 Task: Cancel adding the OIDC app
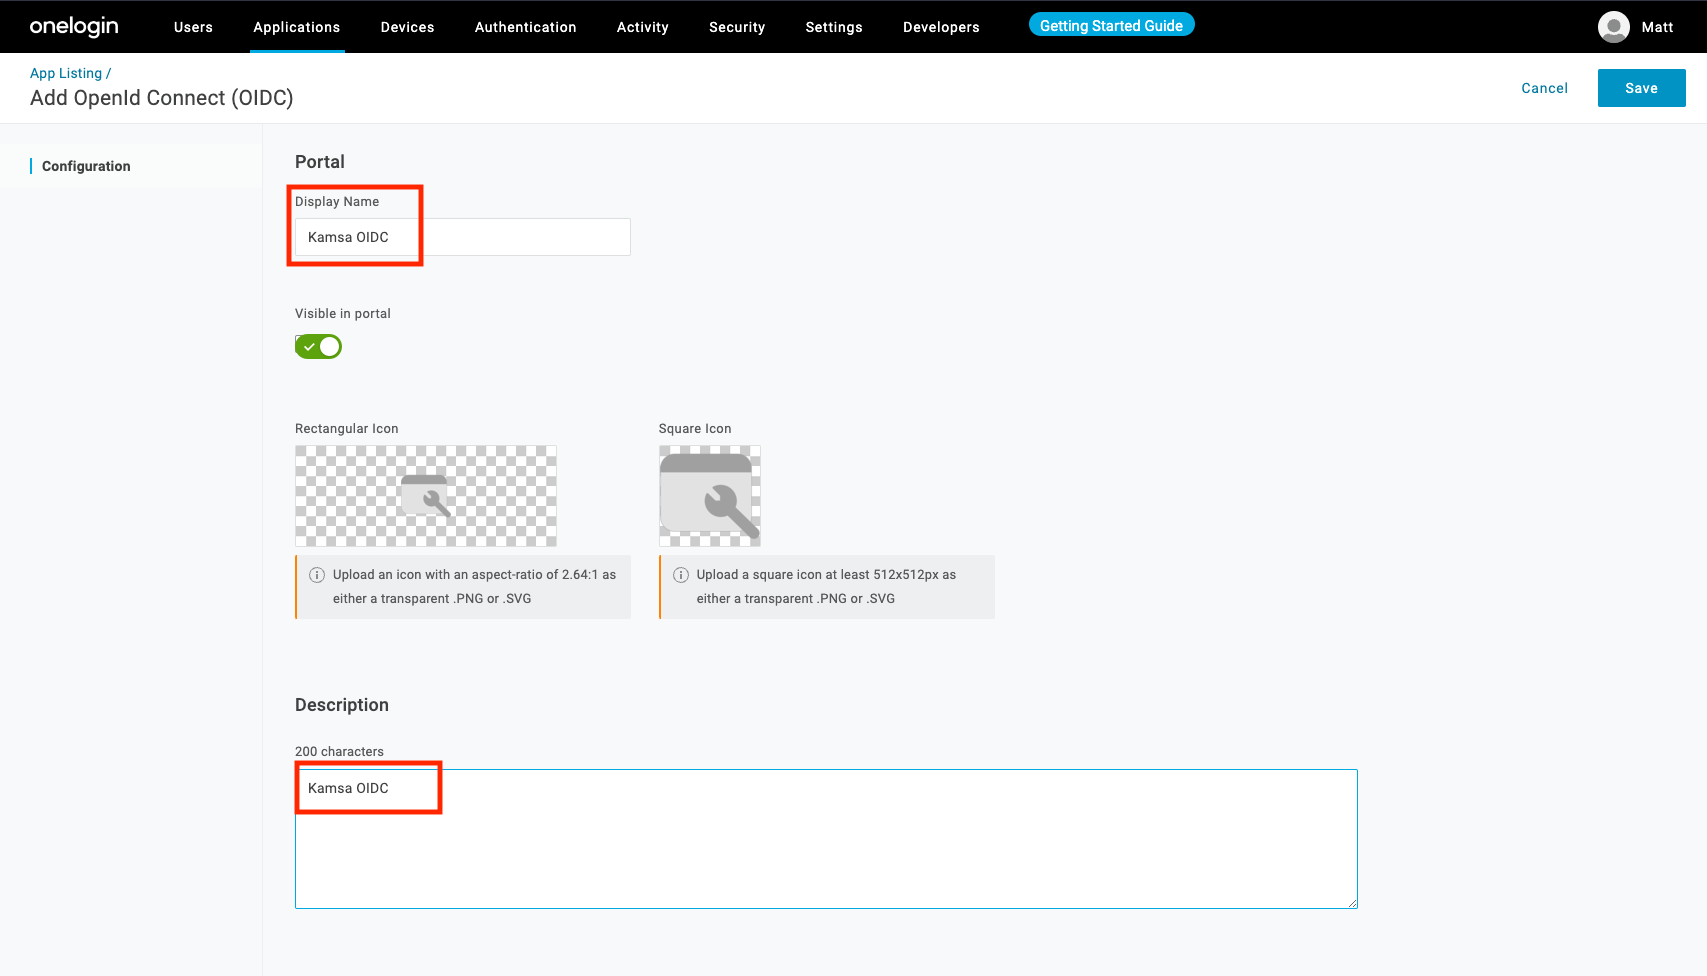[1545, 88]
